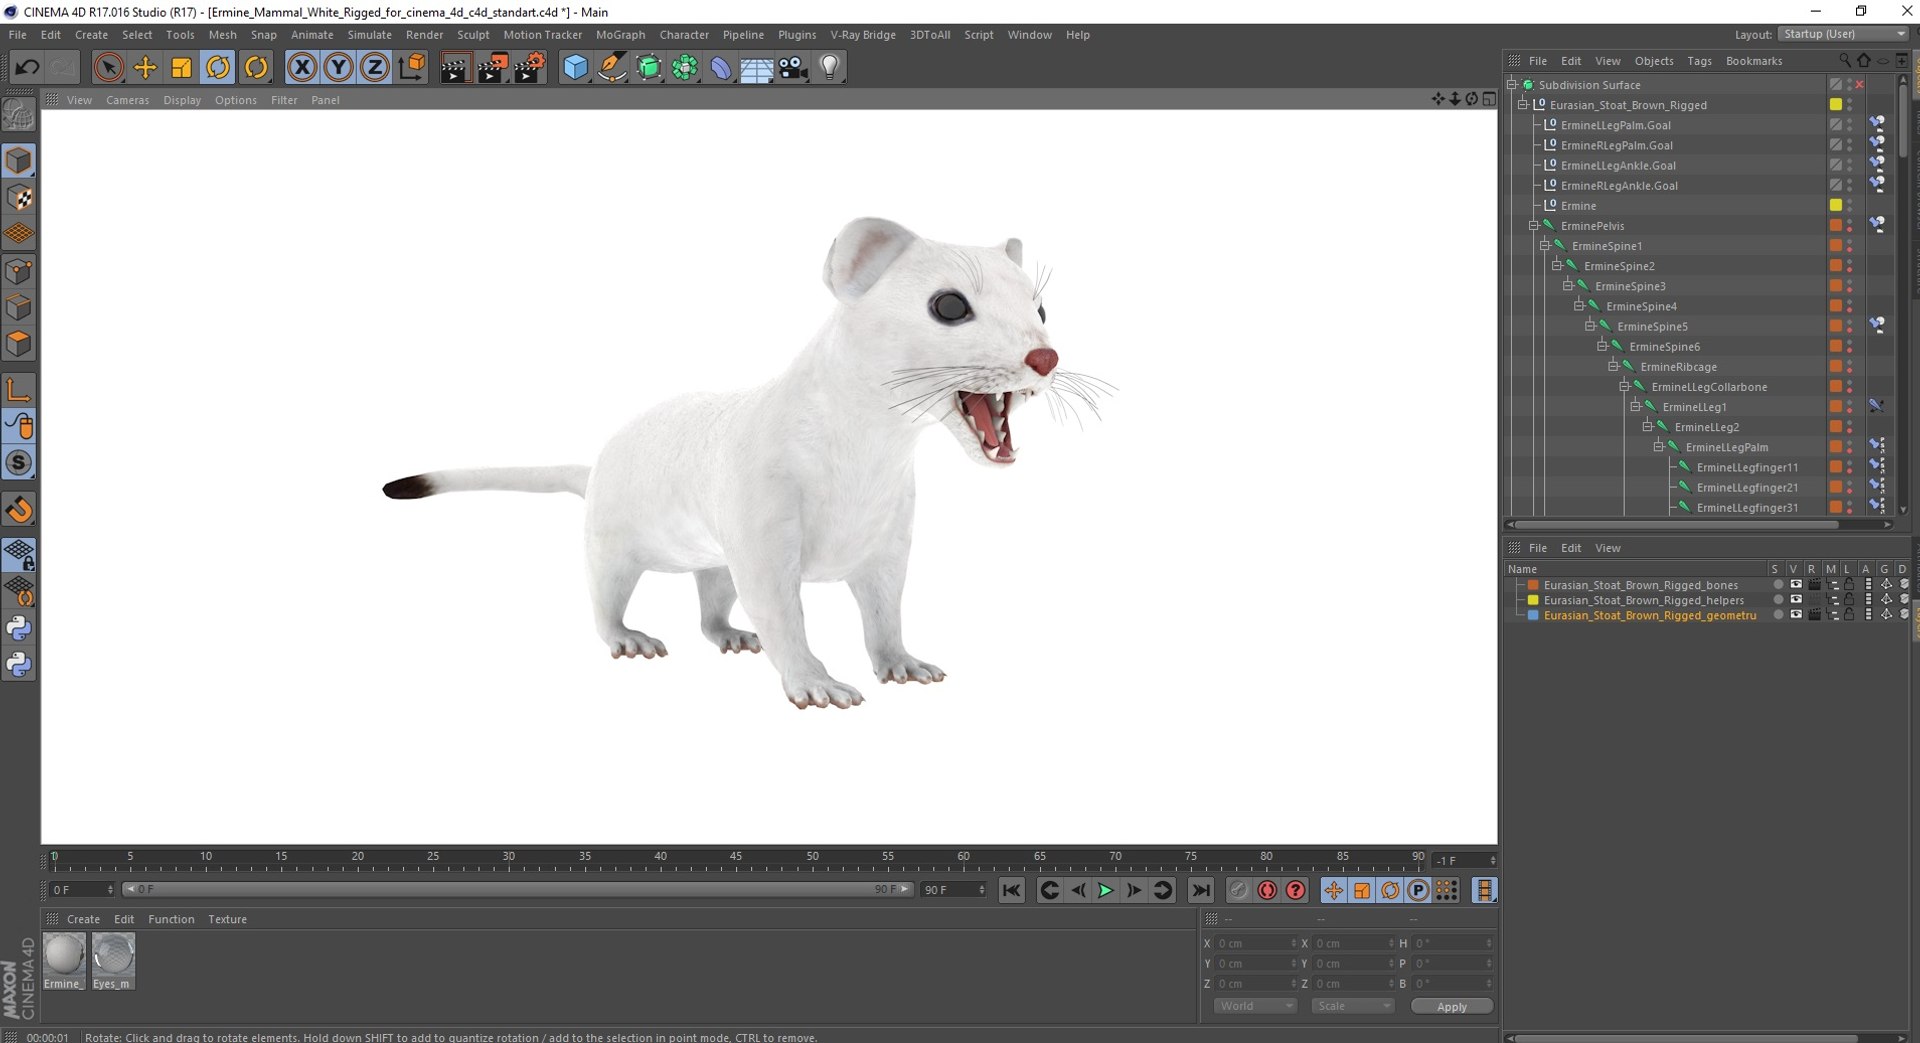Collapse the ErmineSpine3 joint
Image resolution: width=1920 pixels, height=1043 pixels.
coord(1568,286)
